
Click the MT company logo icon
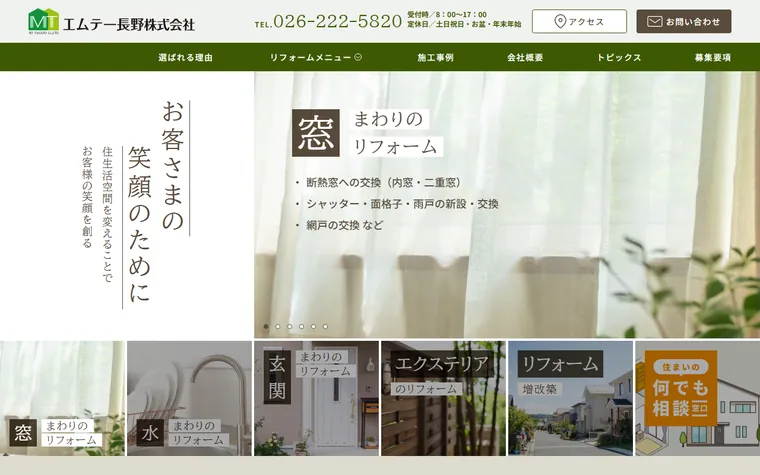click(x=44, y=21)
